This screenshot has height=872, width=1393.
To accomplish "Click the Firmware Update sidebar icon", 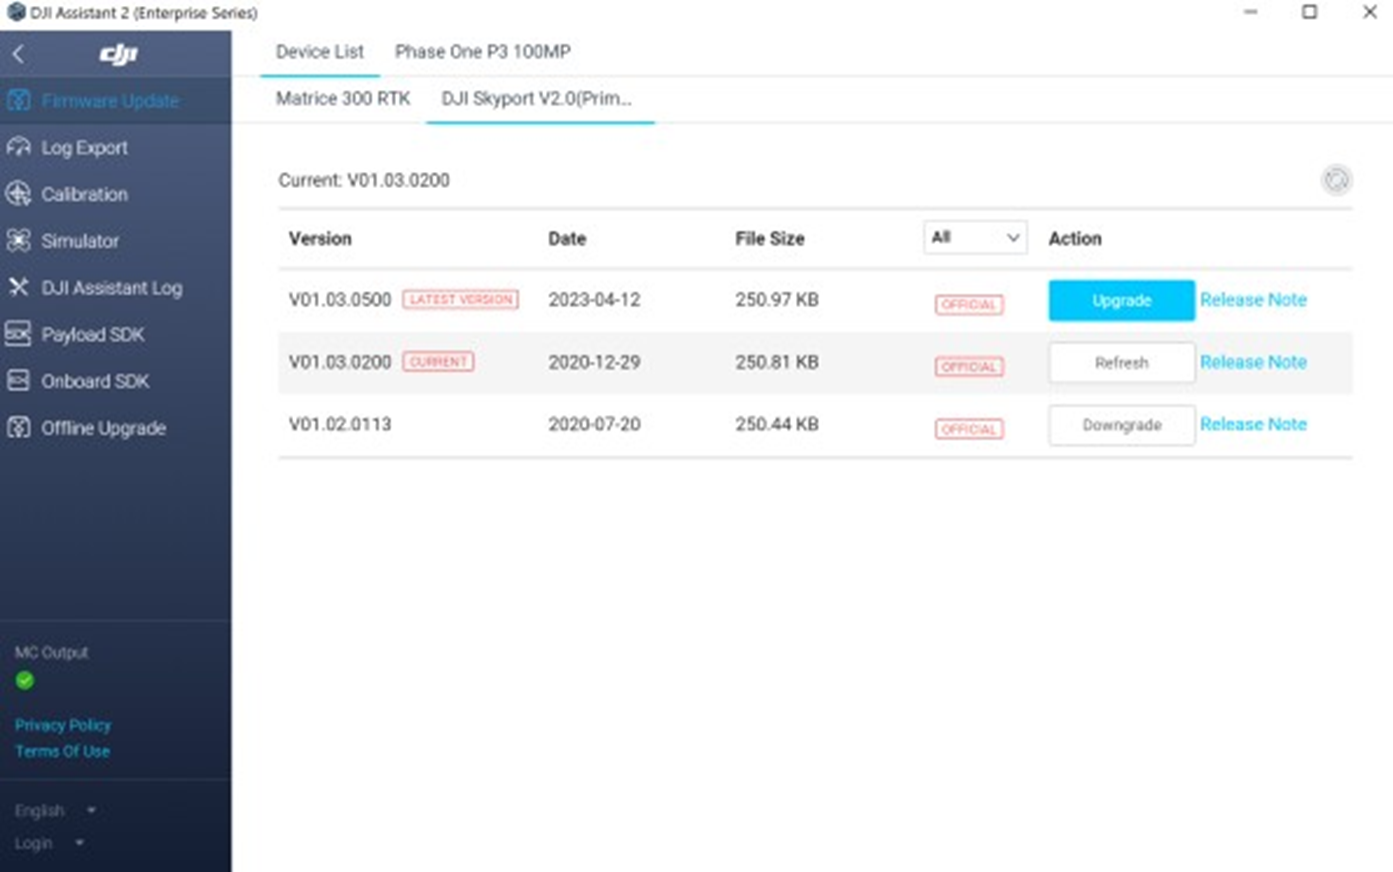I will 19,101.
